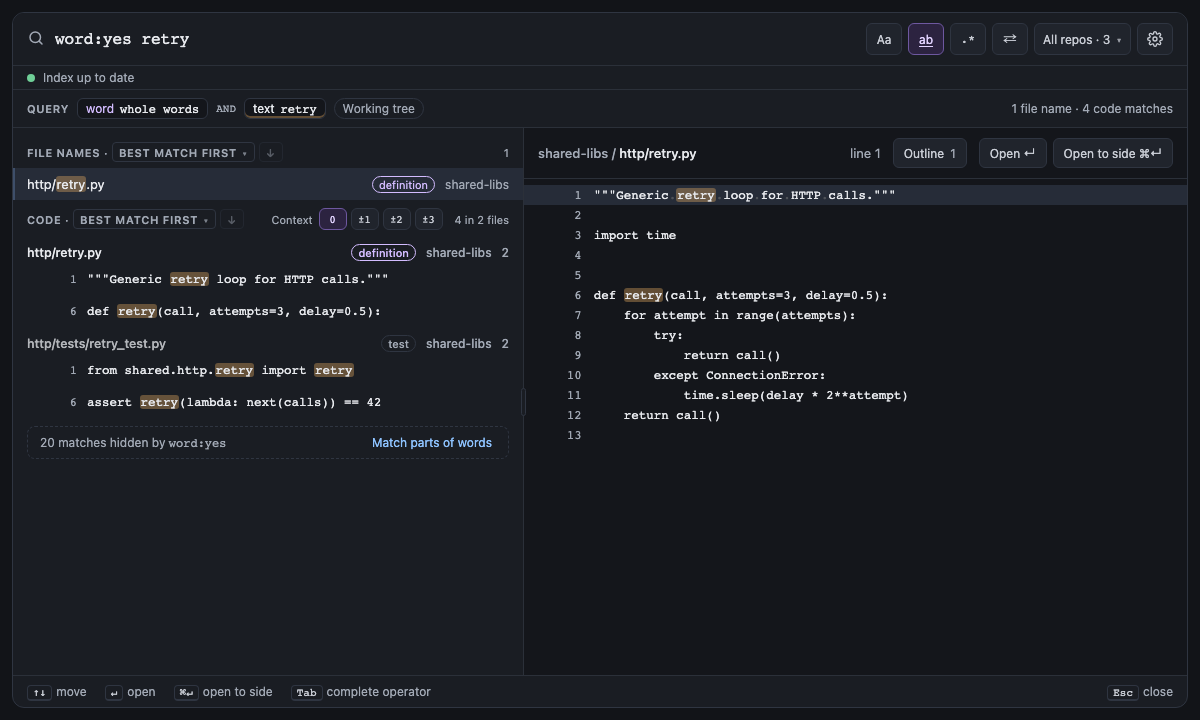Set context lines to ±2
This screenshot has width=1200, height=720.
[x=397, y=220]
